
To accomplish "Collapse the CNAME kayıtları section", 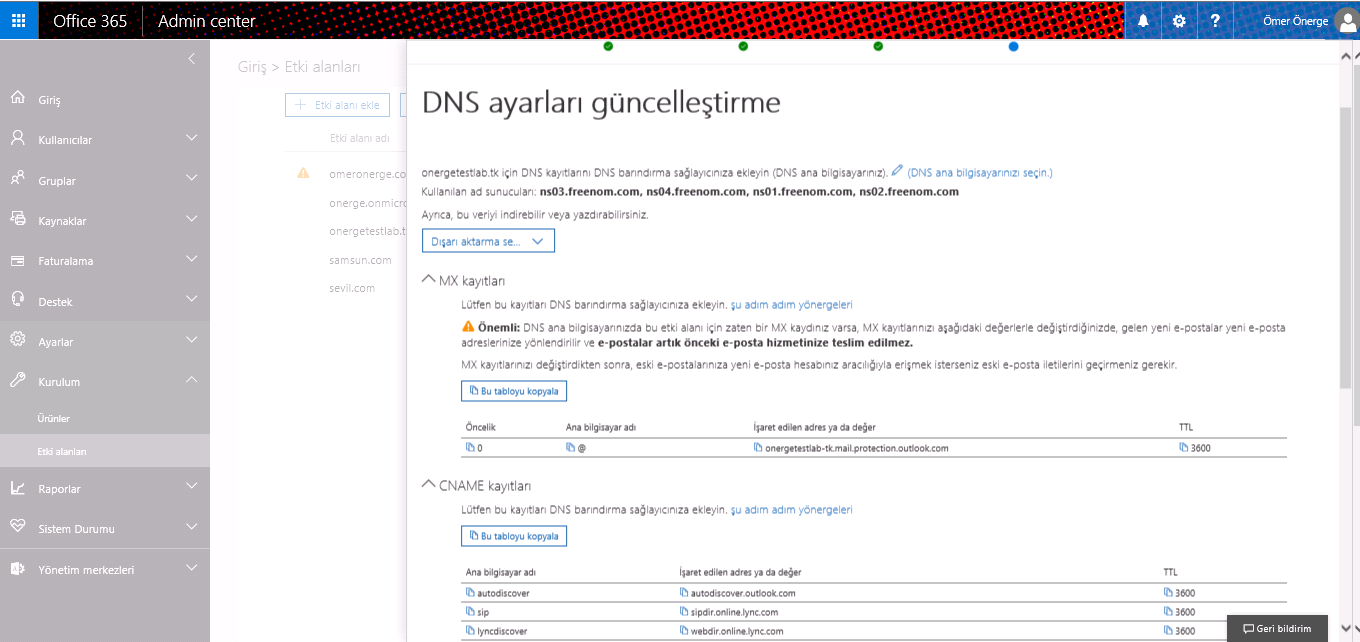I will pyautogui.click(x=429, y=485).
